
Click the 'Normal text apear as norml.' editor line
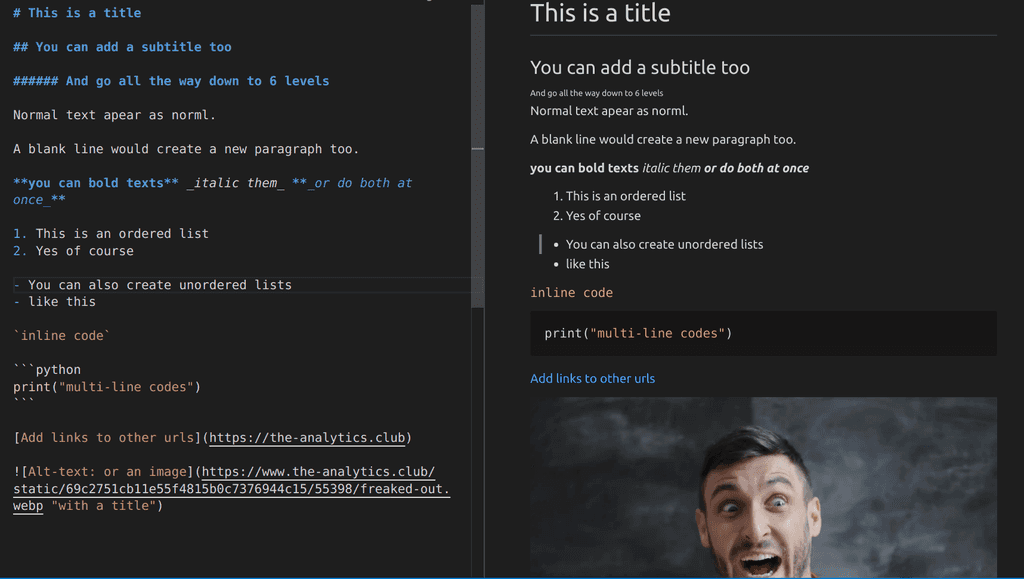(x=114, y=115)
